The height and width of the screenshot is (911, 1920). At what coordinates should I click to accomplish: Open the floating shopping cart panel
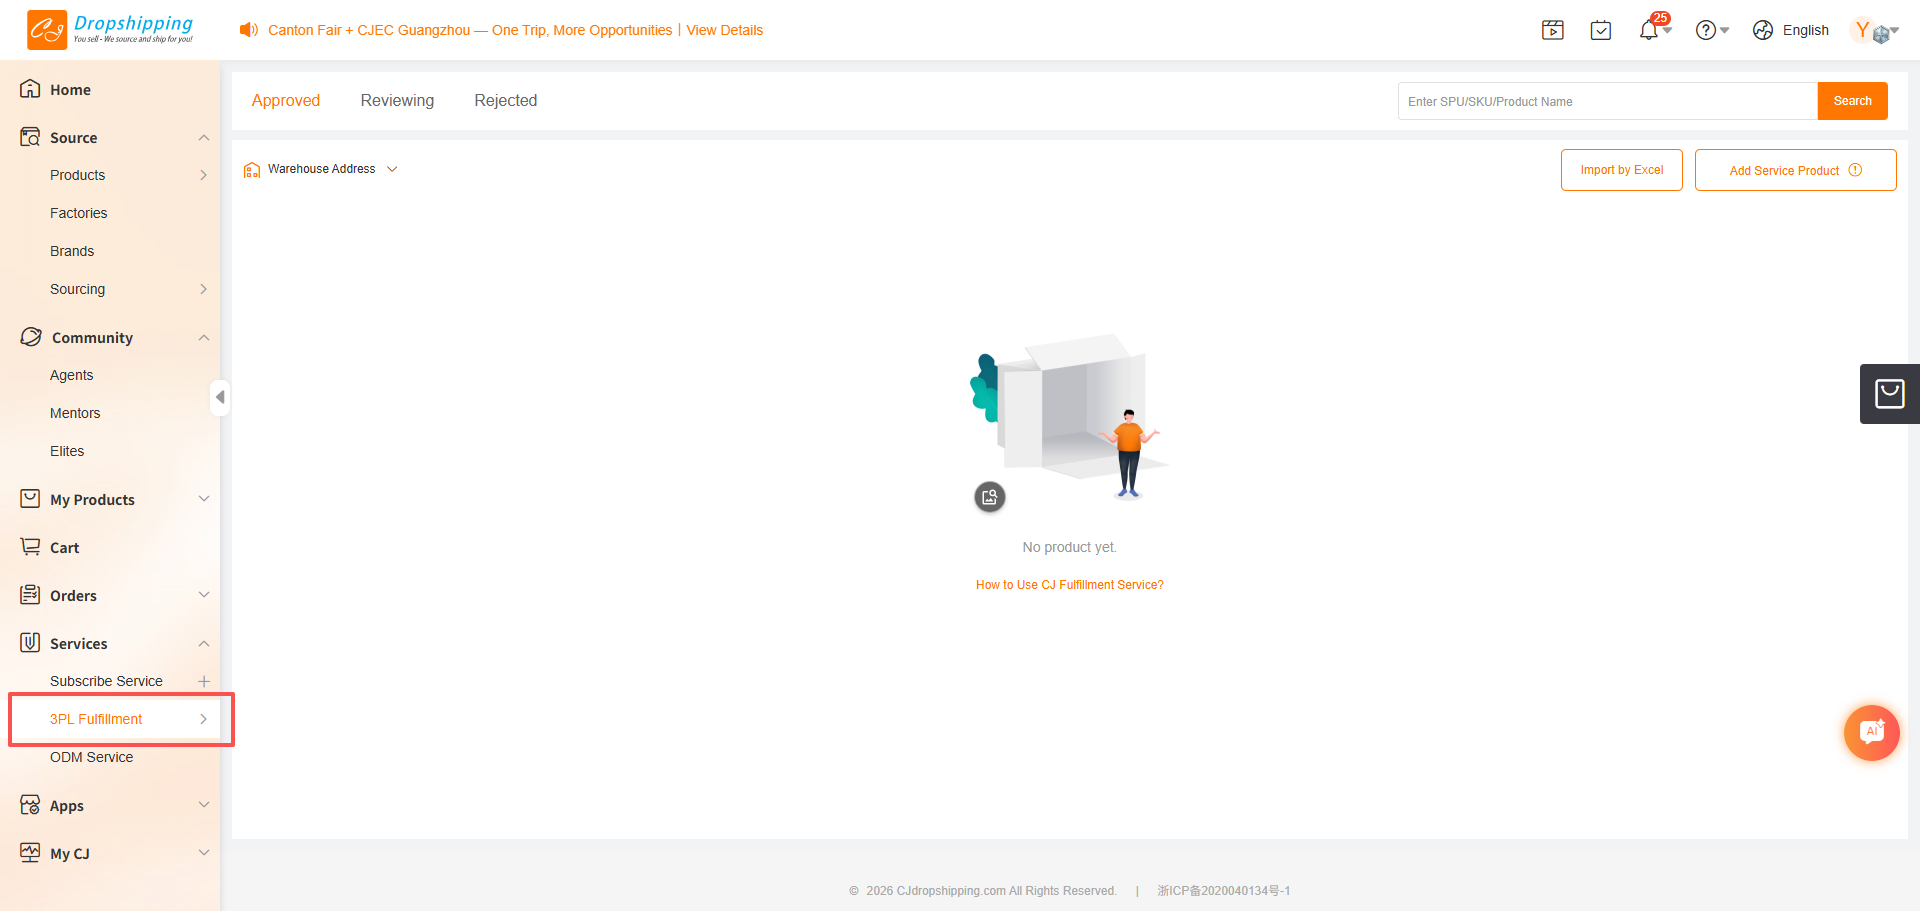(x=1889, y=394)
